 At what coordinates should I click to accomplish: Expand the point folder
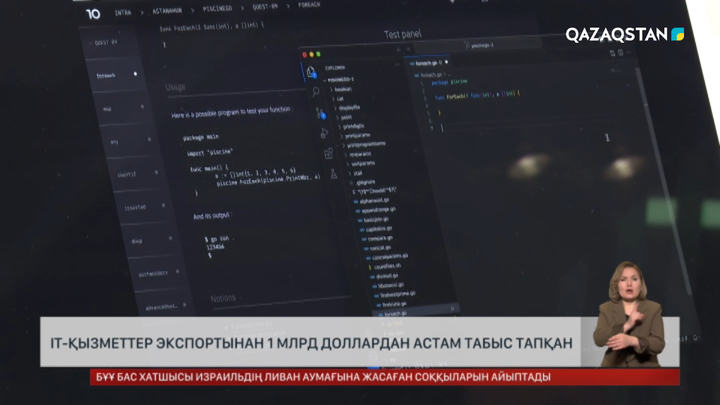(345, 118)
